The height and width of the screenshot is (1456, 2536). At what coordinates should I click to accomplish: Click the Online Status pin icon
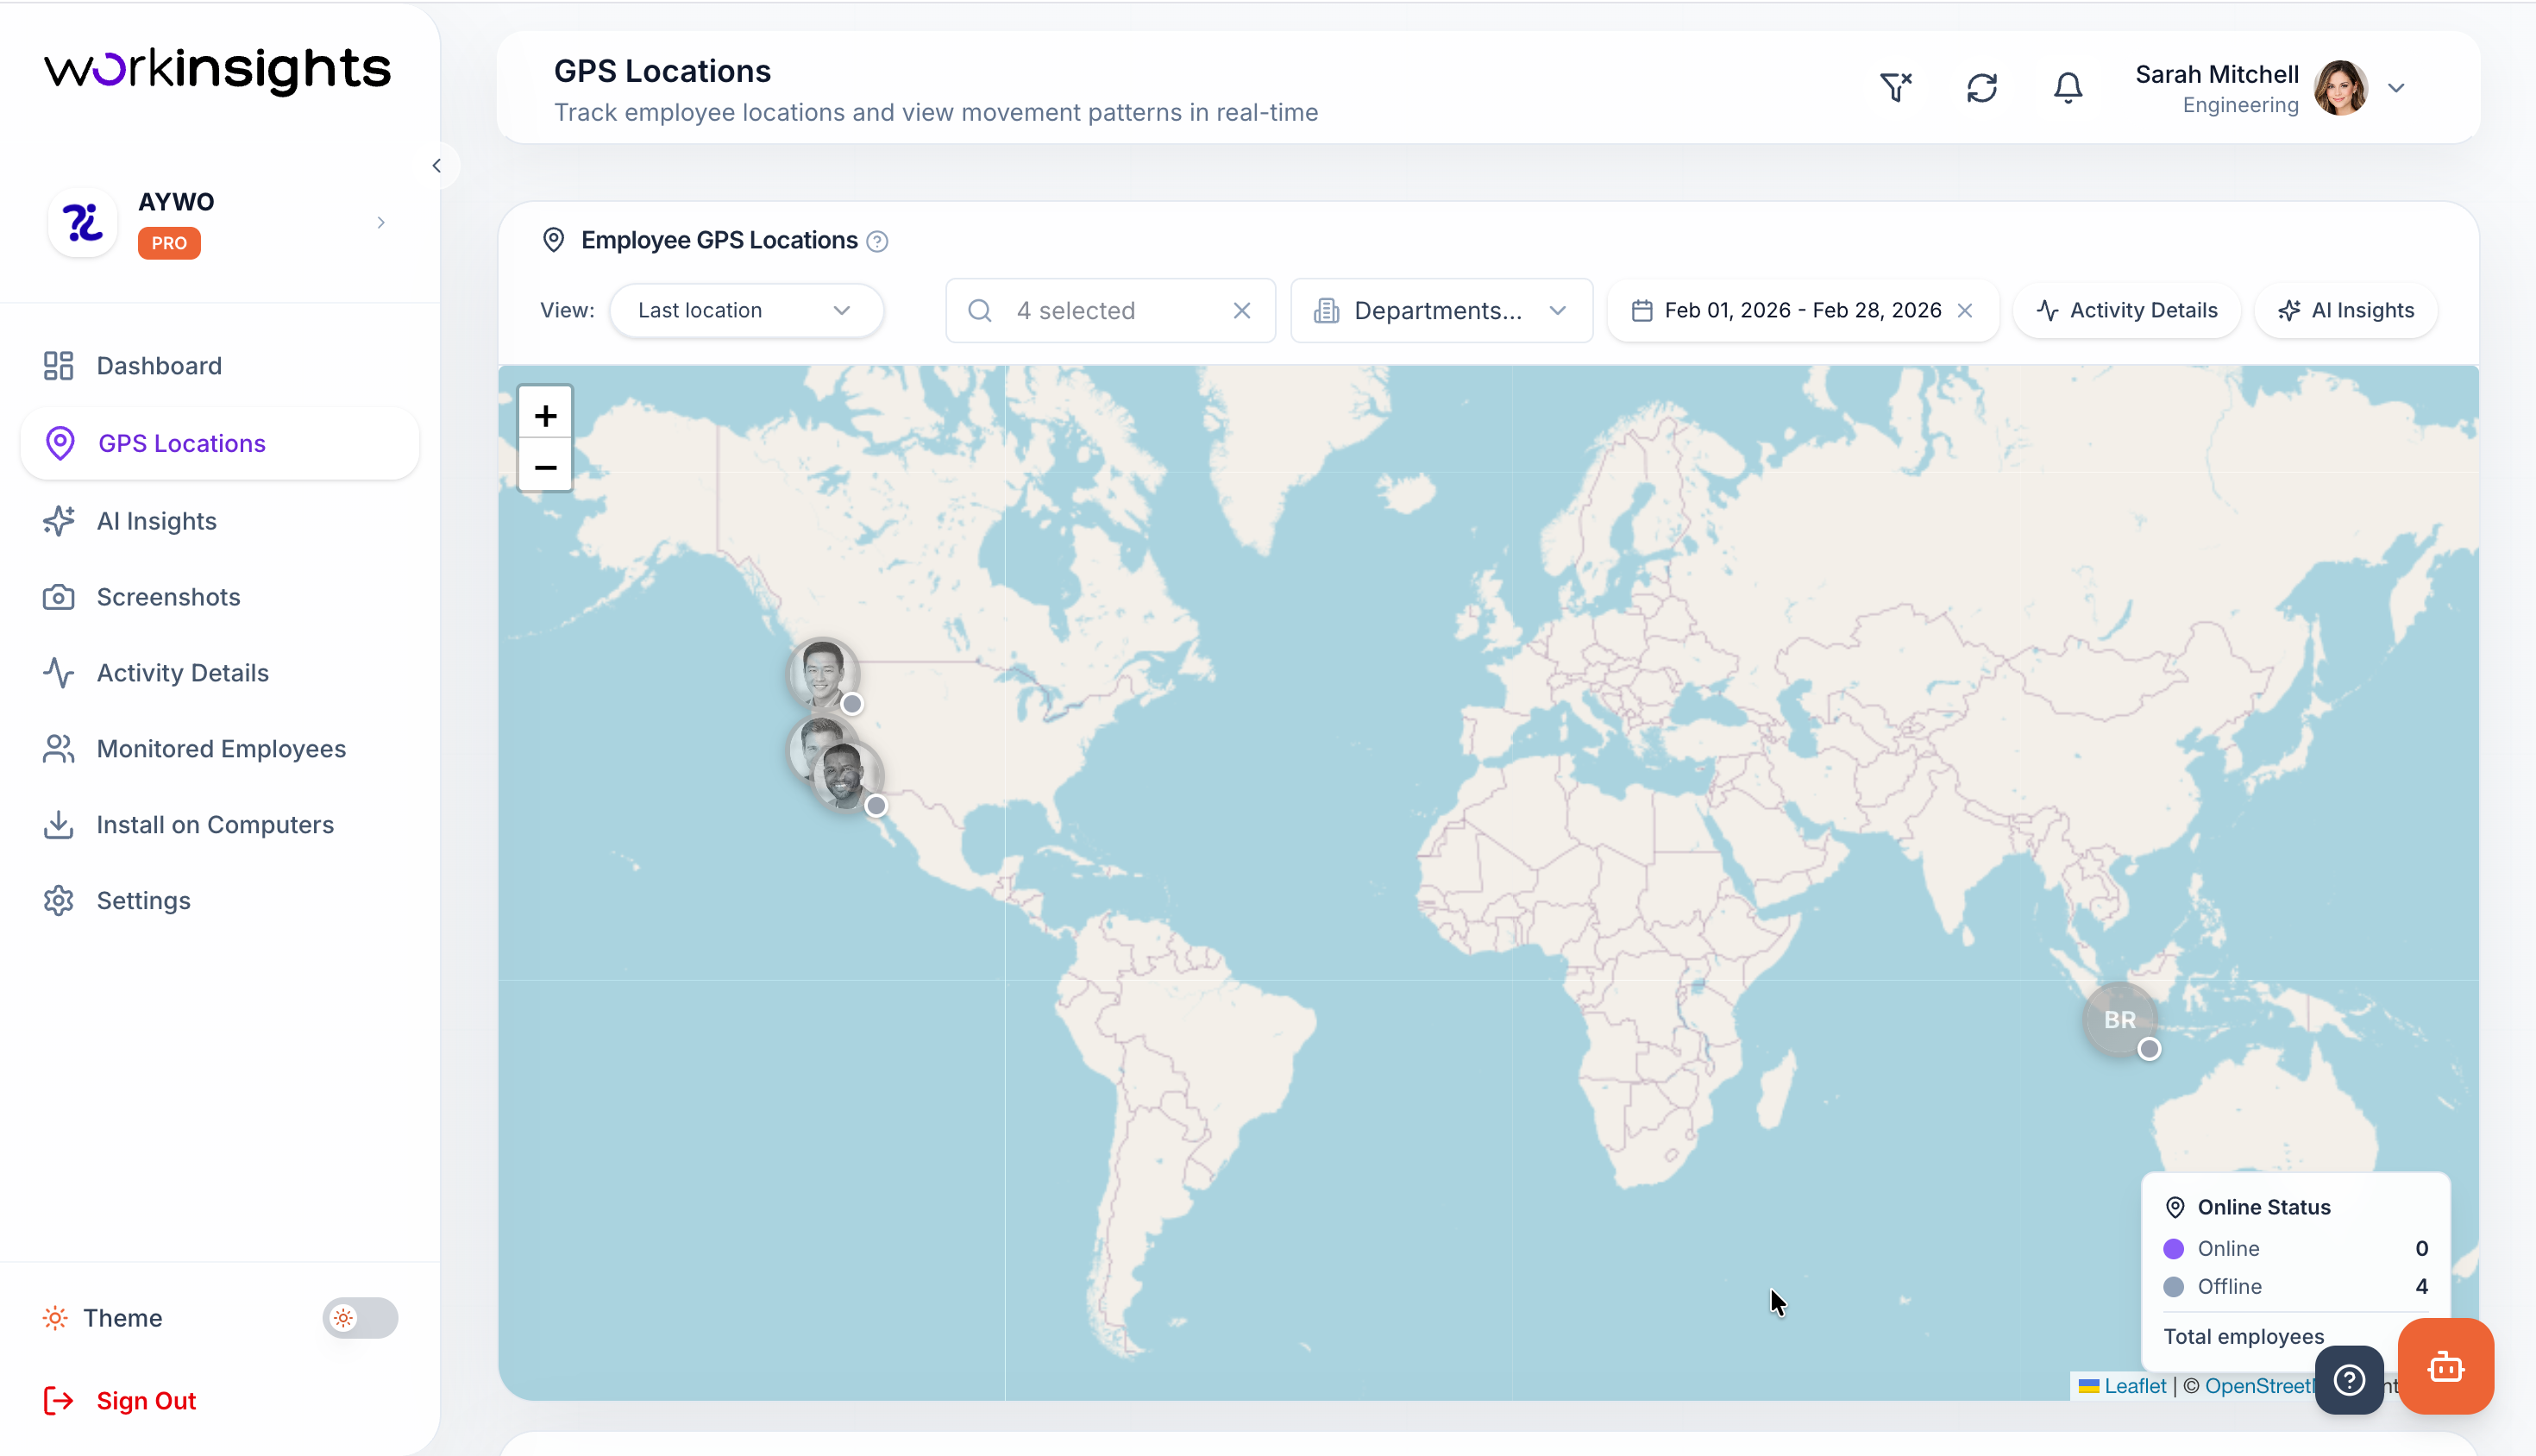tap(2174, 1208)
